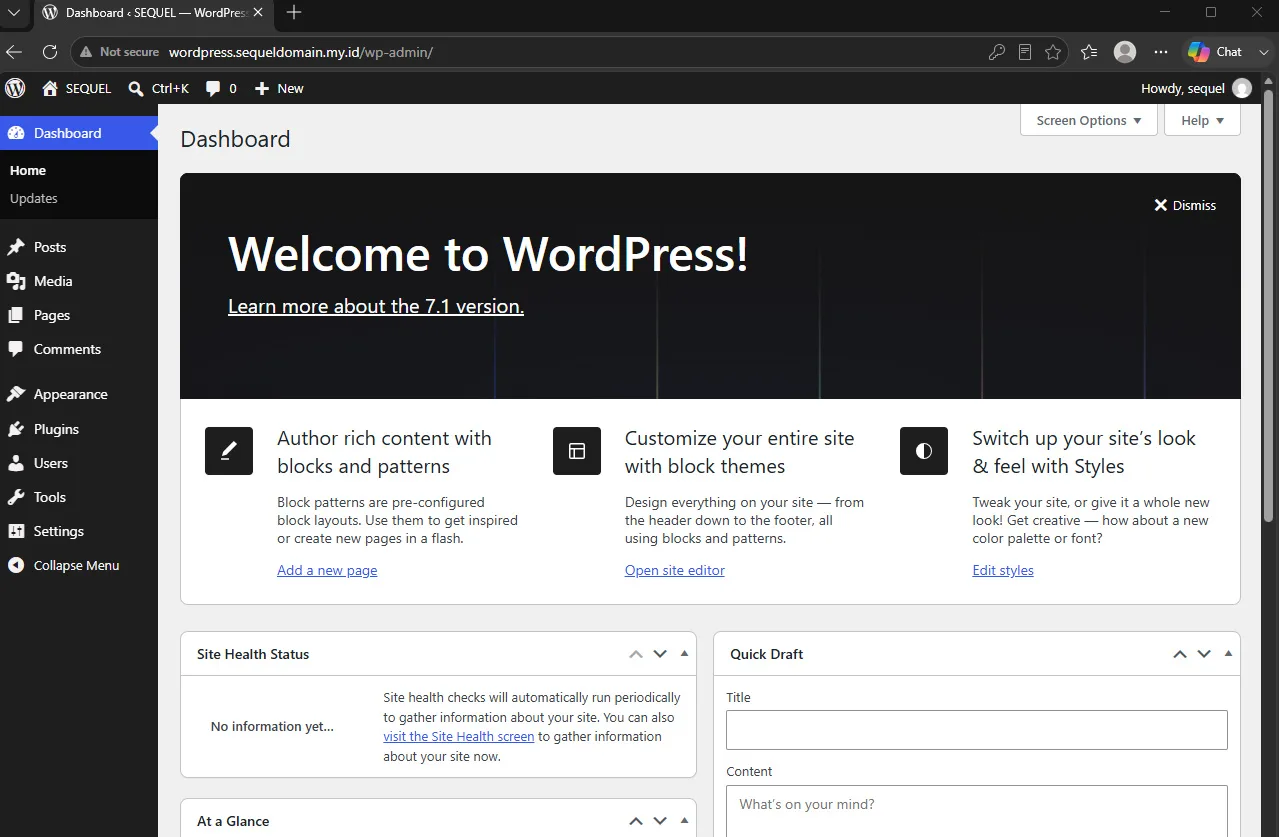Move Quick Draft box down
The height and width of the screenshot is (837, 1279).
pos(1204,654)
